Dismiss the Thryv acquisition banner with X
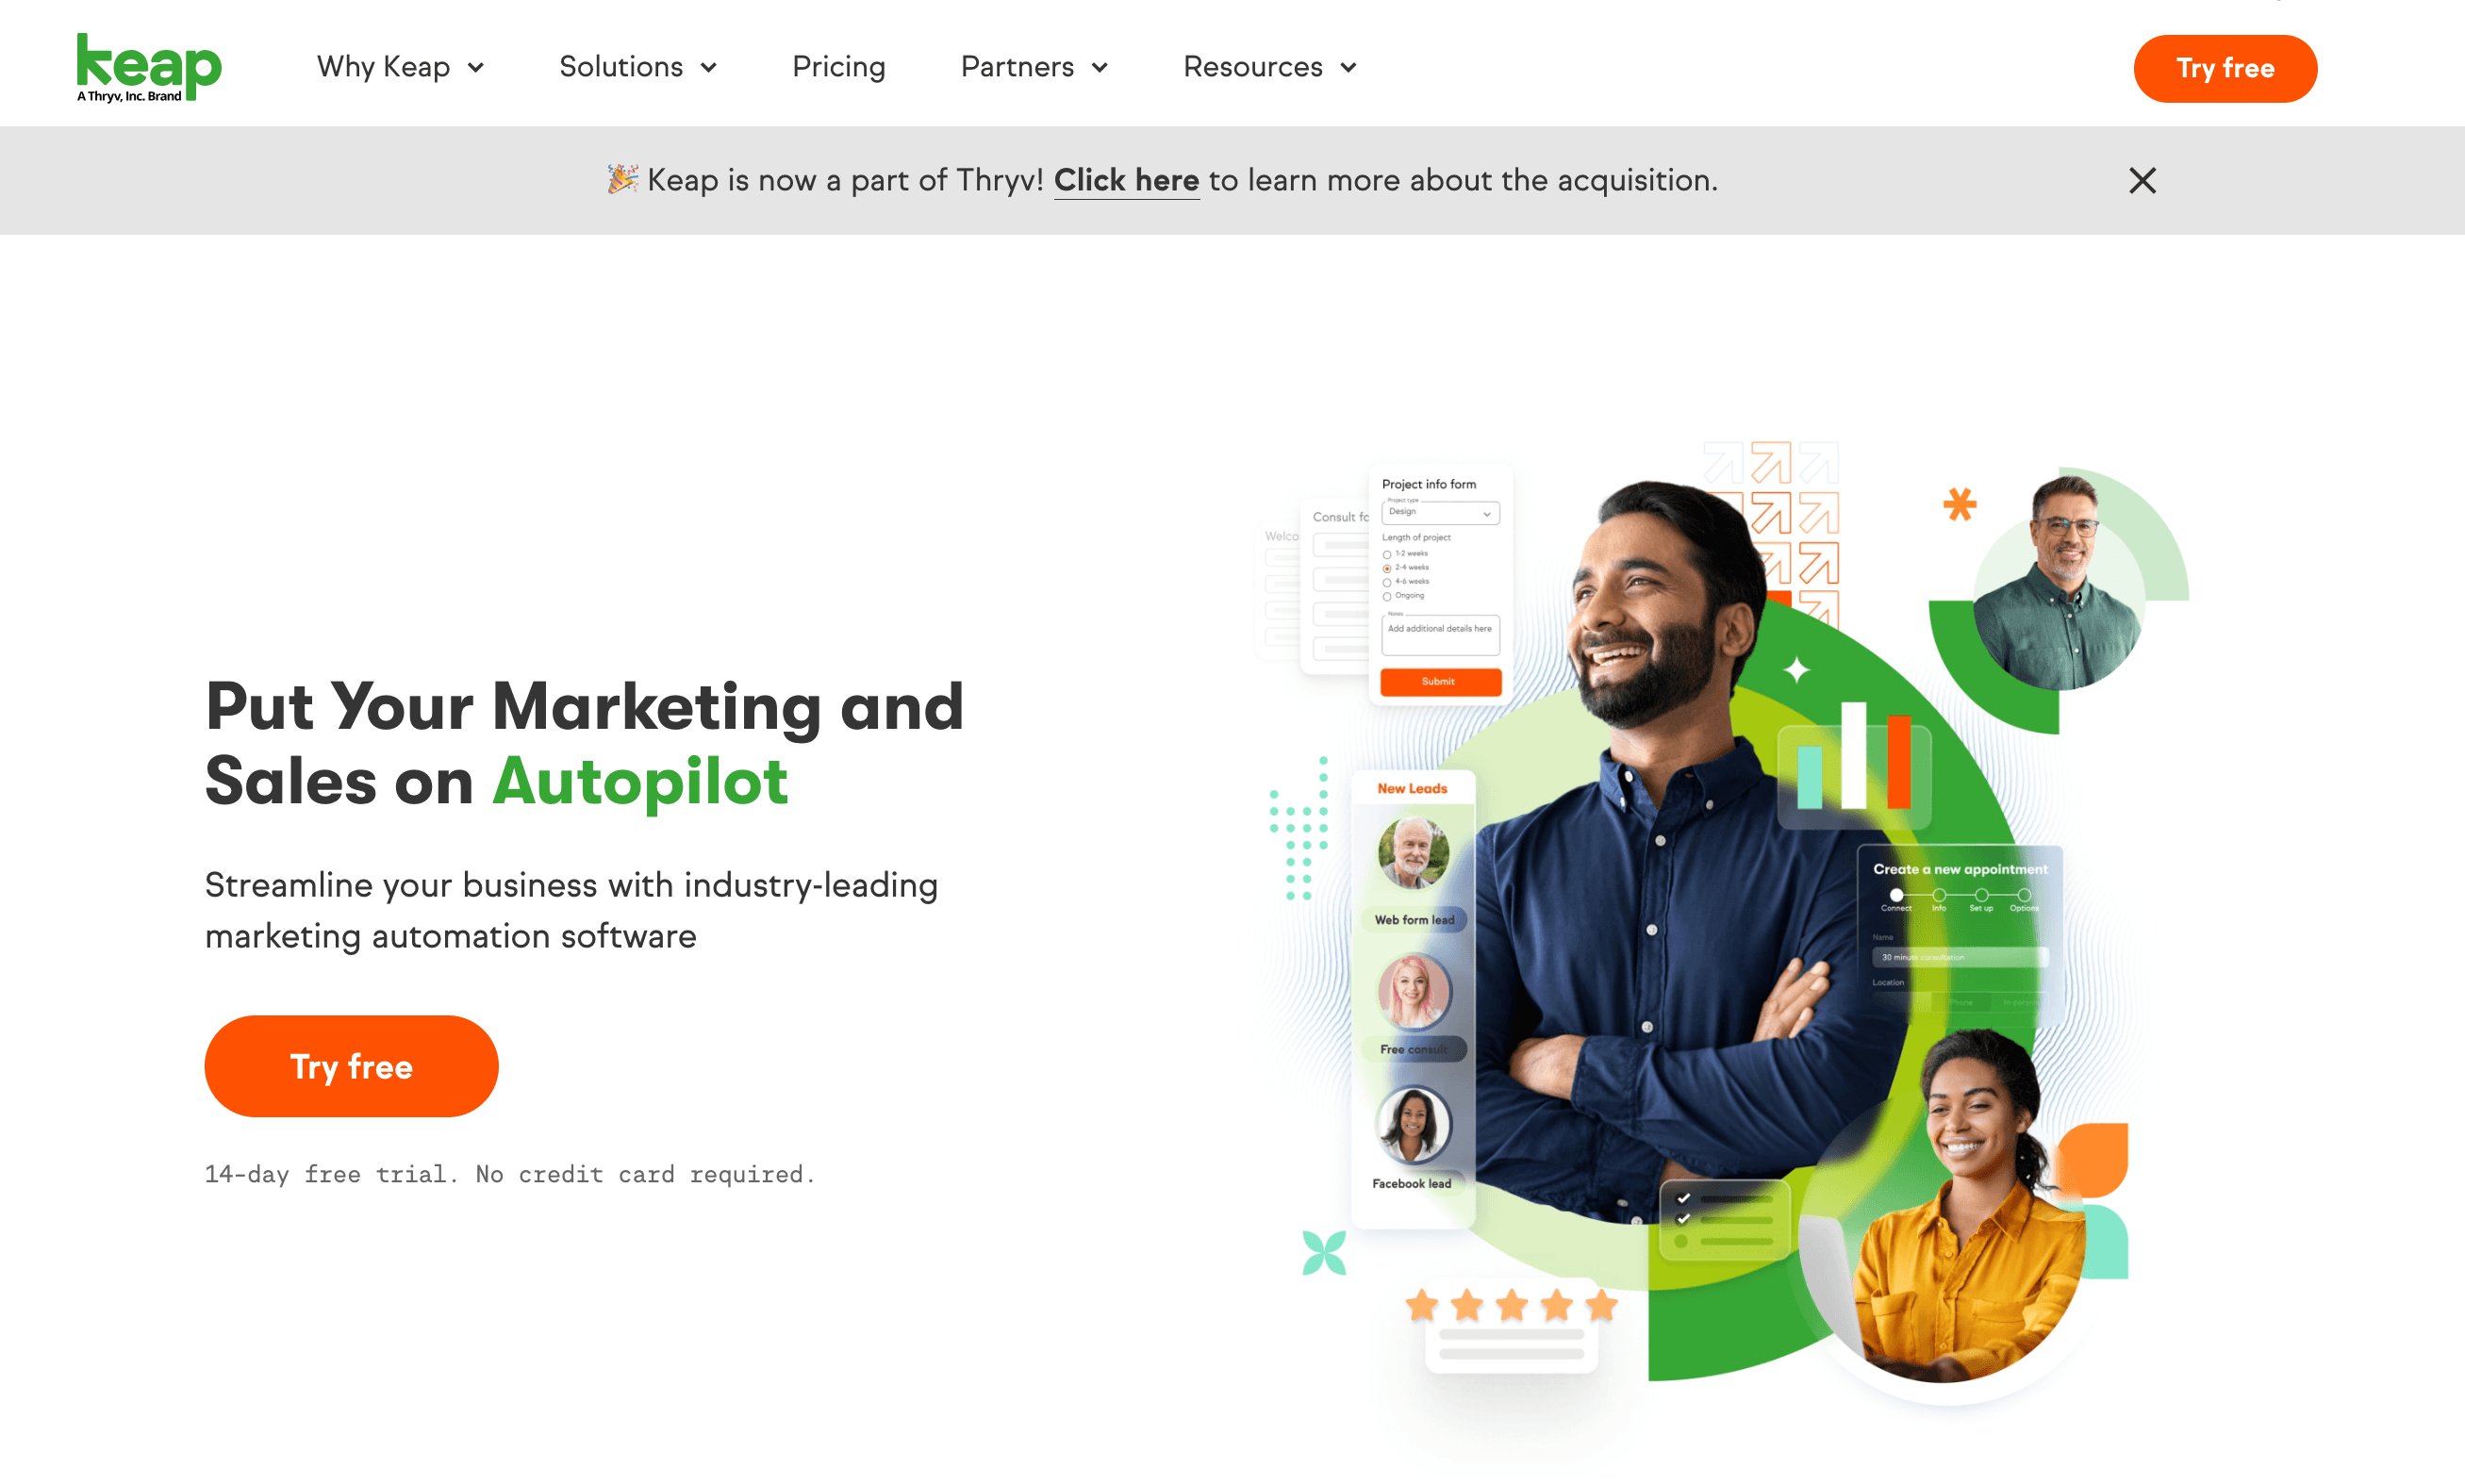Viewport: 2465px width, 1484px height. tap(2142, 181)
